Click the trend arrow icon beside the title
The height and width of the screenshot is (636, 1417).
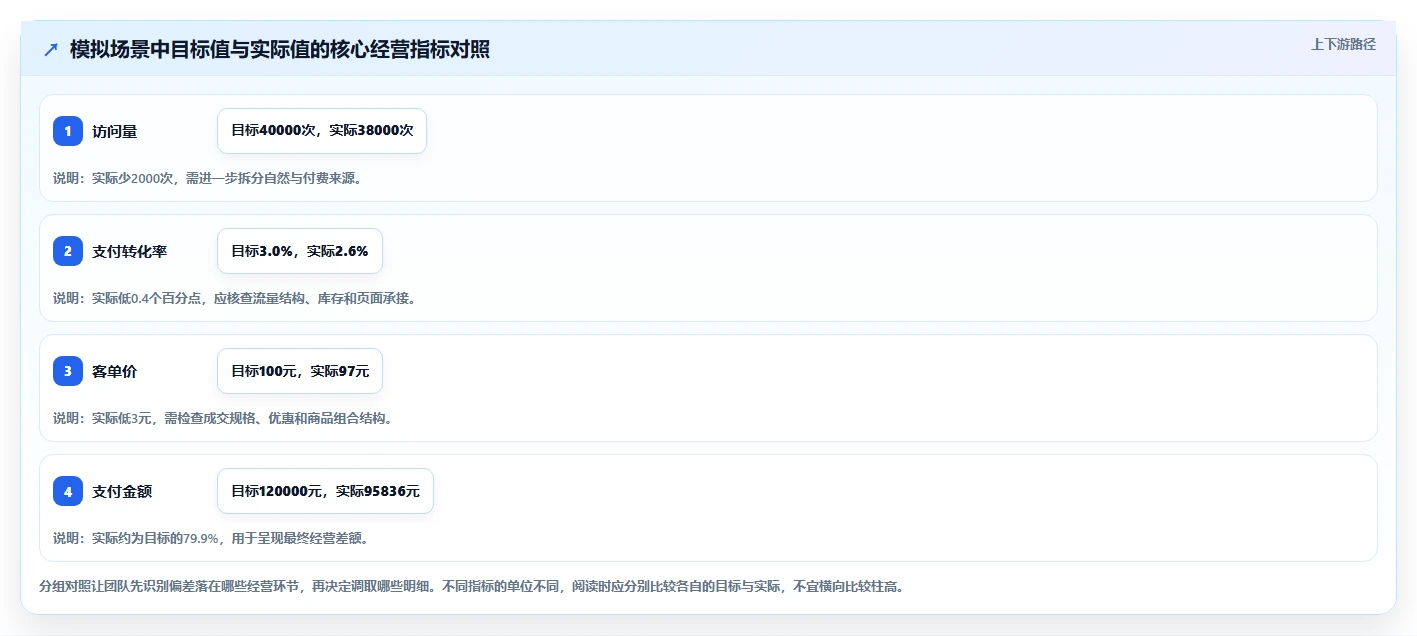(x=50, y=49)
